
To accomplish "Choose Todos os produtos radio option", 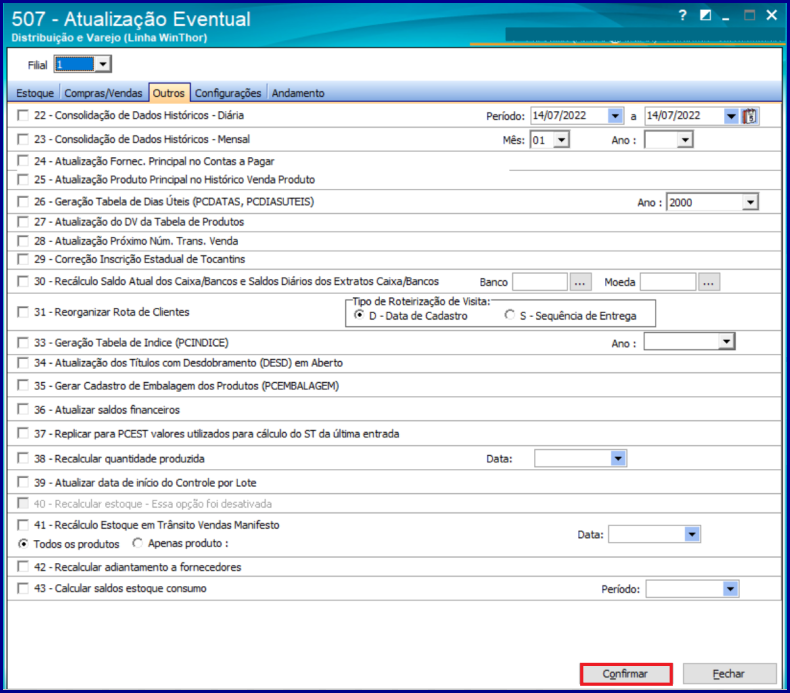I will (23, 544).
